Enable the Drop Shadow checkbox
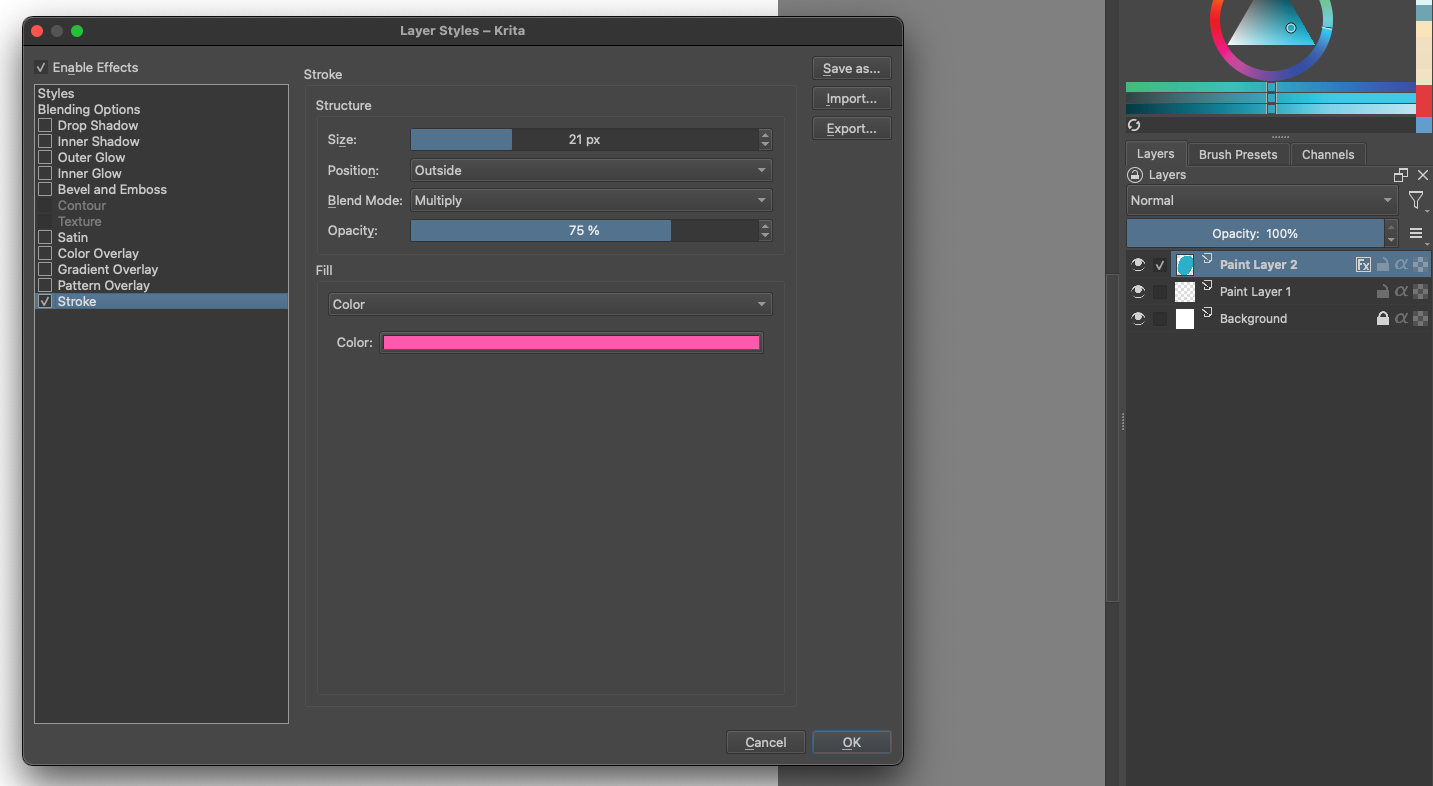Image resolution: width=1433 pixels, height=786 pixels. (45, 126)
